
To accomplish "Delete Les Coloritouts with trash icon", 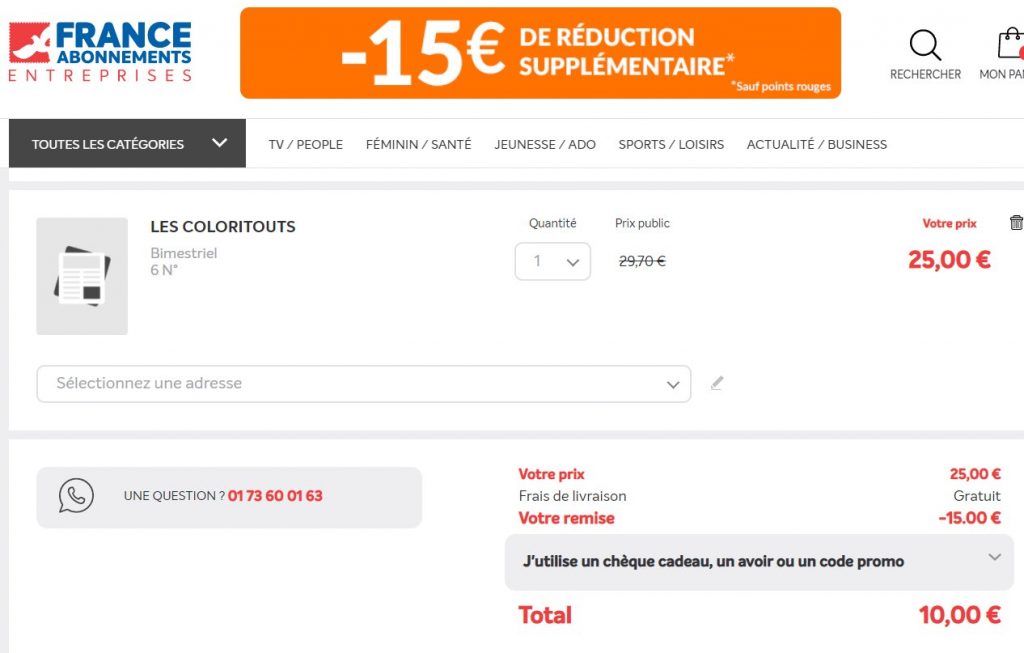I will point(1016,223).
